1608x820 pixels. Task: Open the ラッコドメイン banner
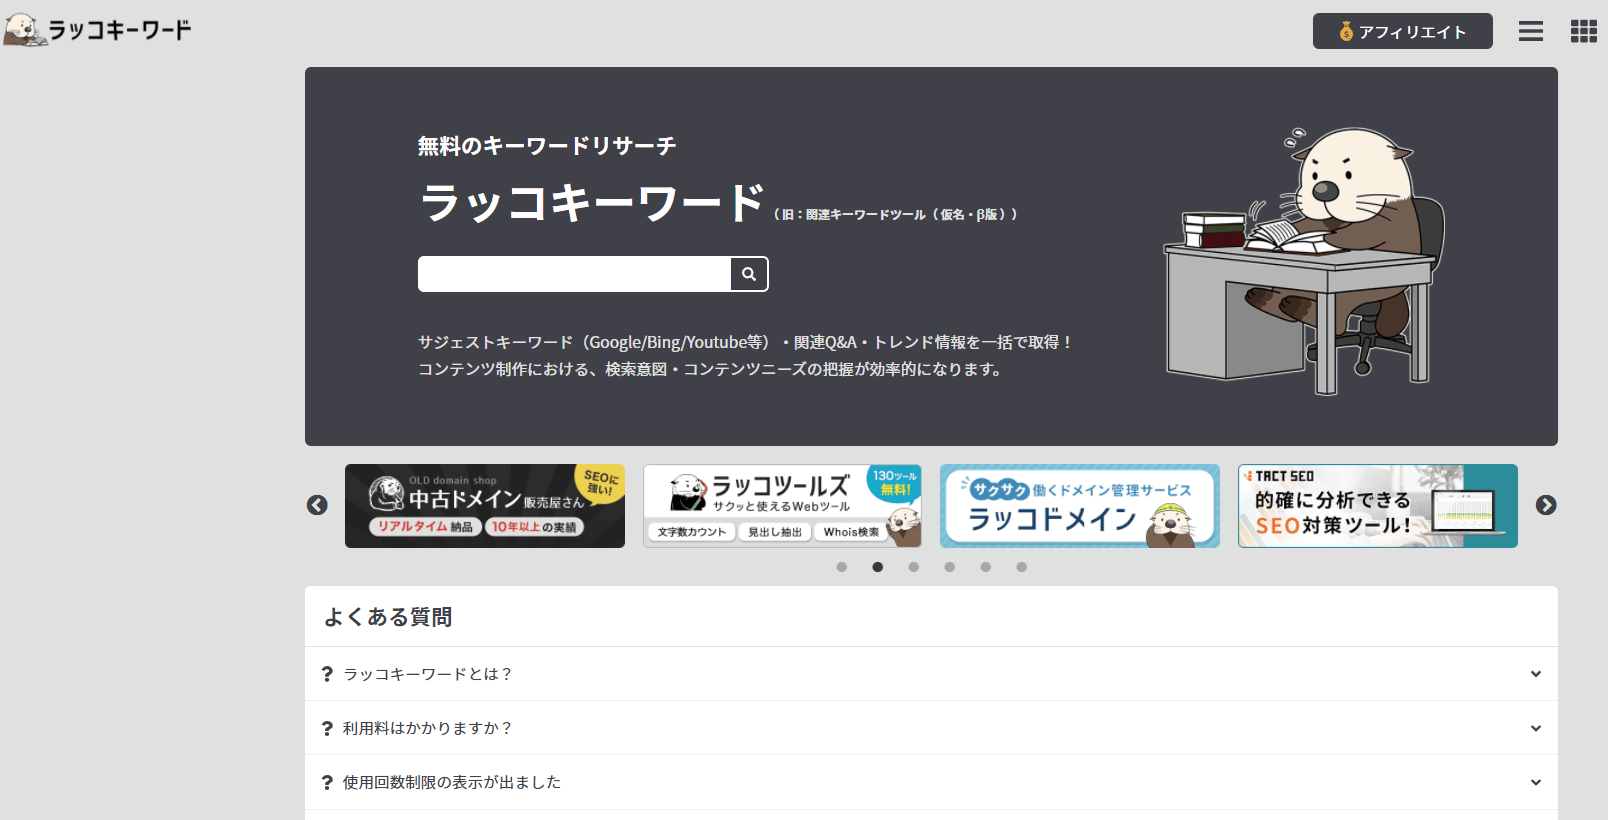tap(1080, 506)
